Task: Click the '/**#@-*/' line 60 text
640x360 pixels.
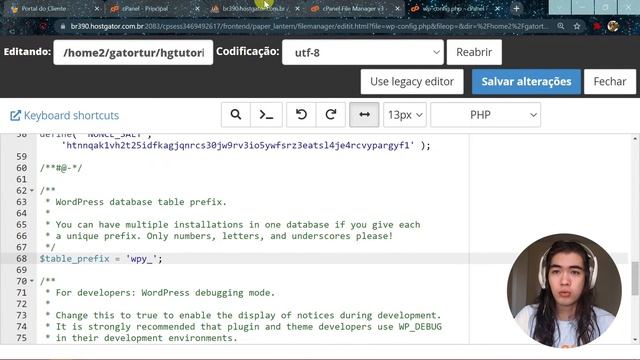Action: pyautogui.click(x=61, y=168)
